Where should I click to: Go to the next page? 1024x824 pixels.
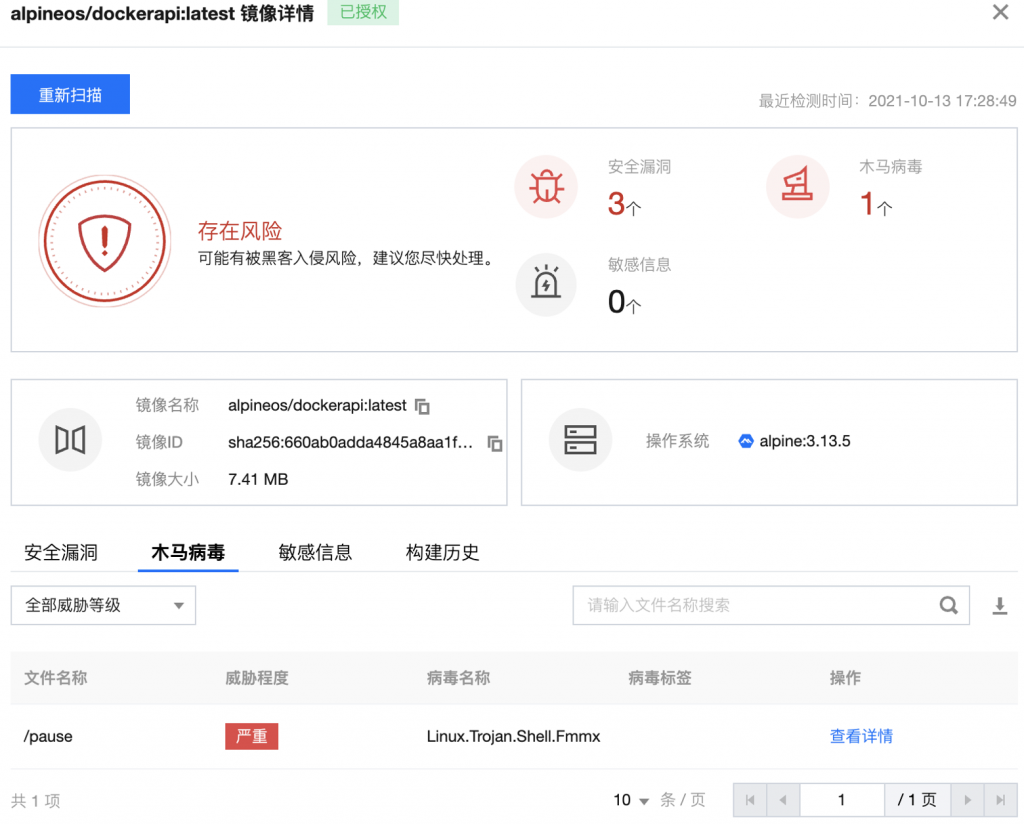tap(968, 800)
